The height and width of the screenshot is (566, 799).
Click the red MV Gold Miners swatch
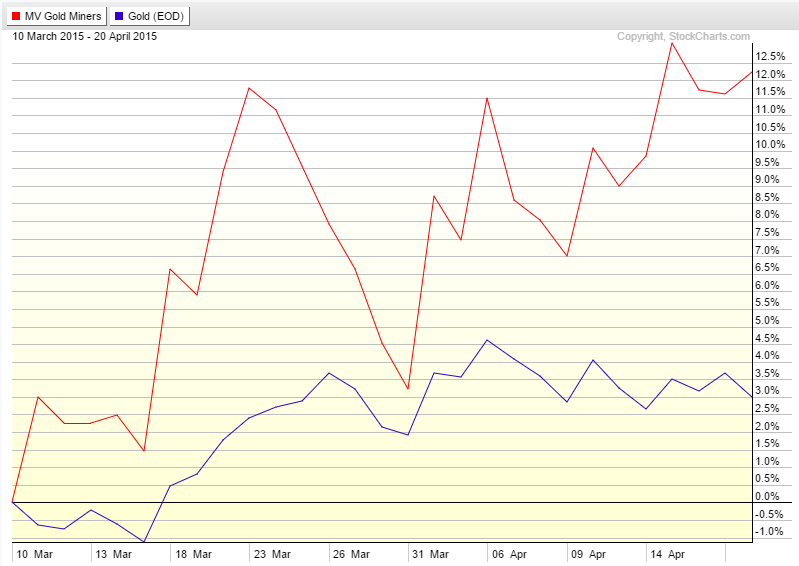click(16, 16)
